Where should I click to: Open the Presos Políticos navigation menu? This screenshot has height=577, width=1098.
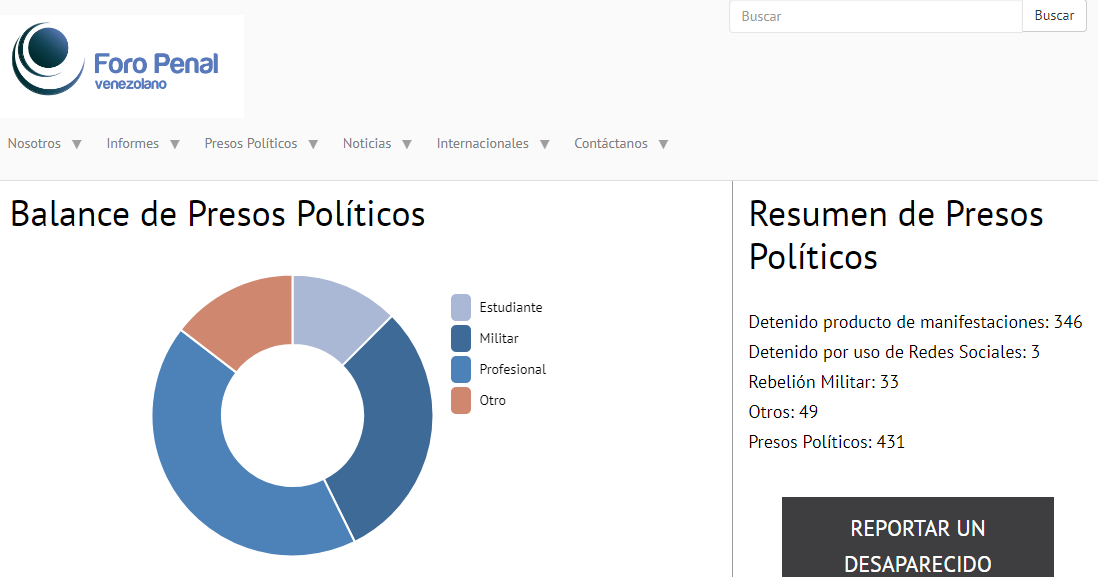tap(251, 144)
